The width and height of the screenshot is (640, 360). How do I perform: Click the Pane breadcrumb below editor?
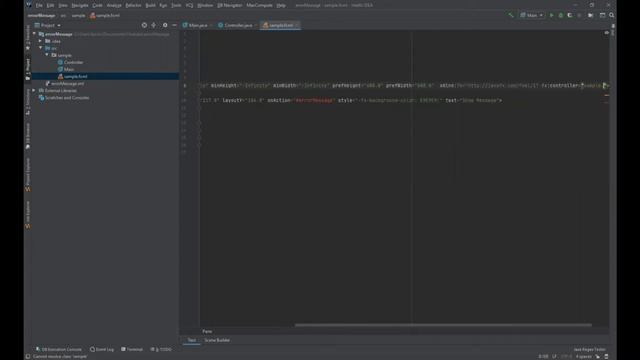(207, 331)
